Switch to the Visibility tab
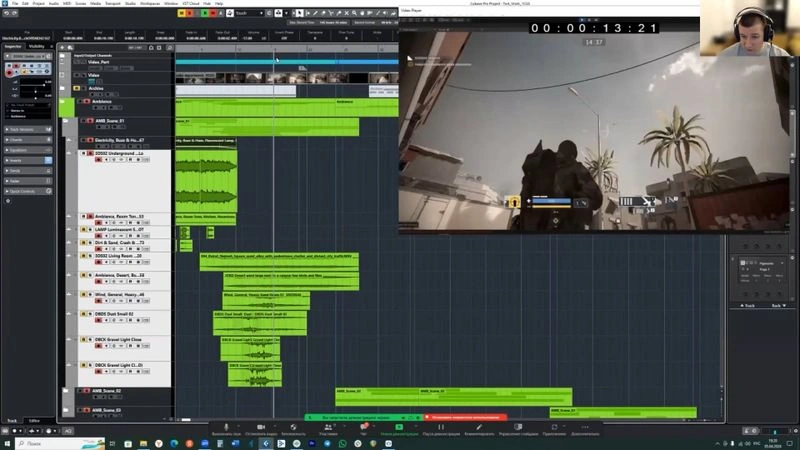Image resolution: width=800 pixels, height=450 pixels. pos(37,46)
